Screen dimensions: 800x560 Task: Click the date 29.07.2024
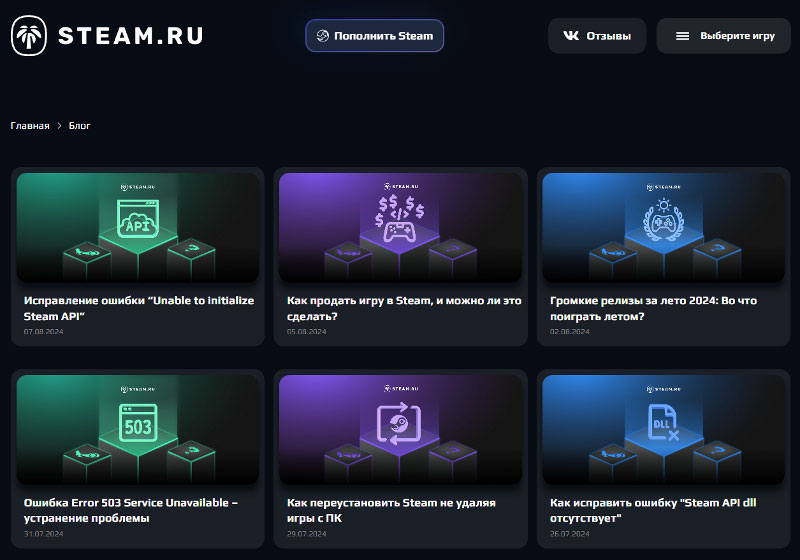tap(307, 534)
